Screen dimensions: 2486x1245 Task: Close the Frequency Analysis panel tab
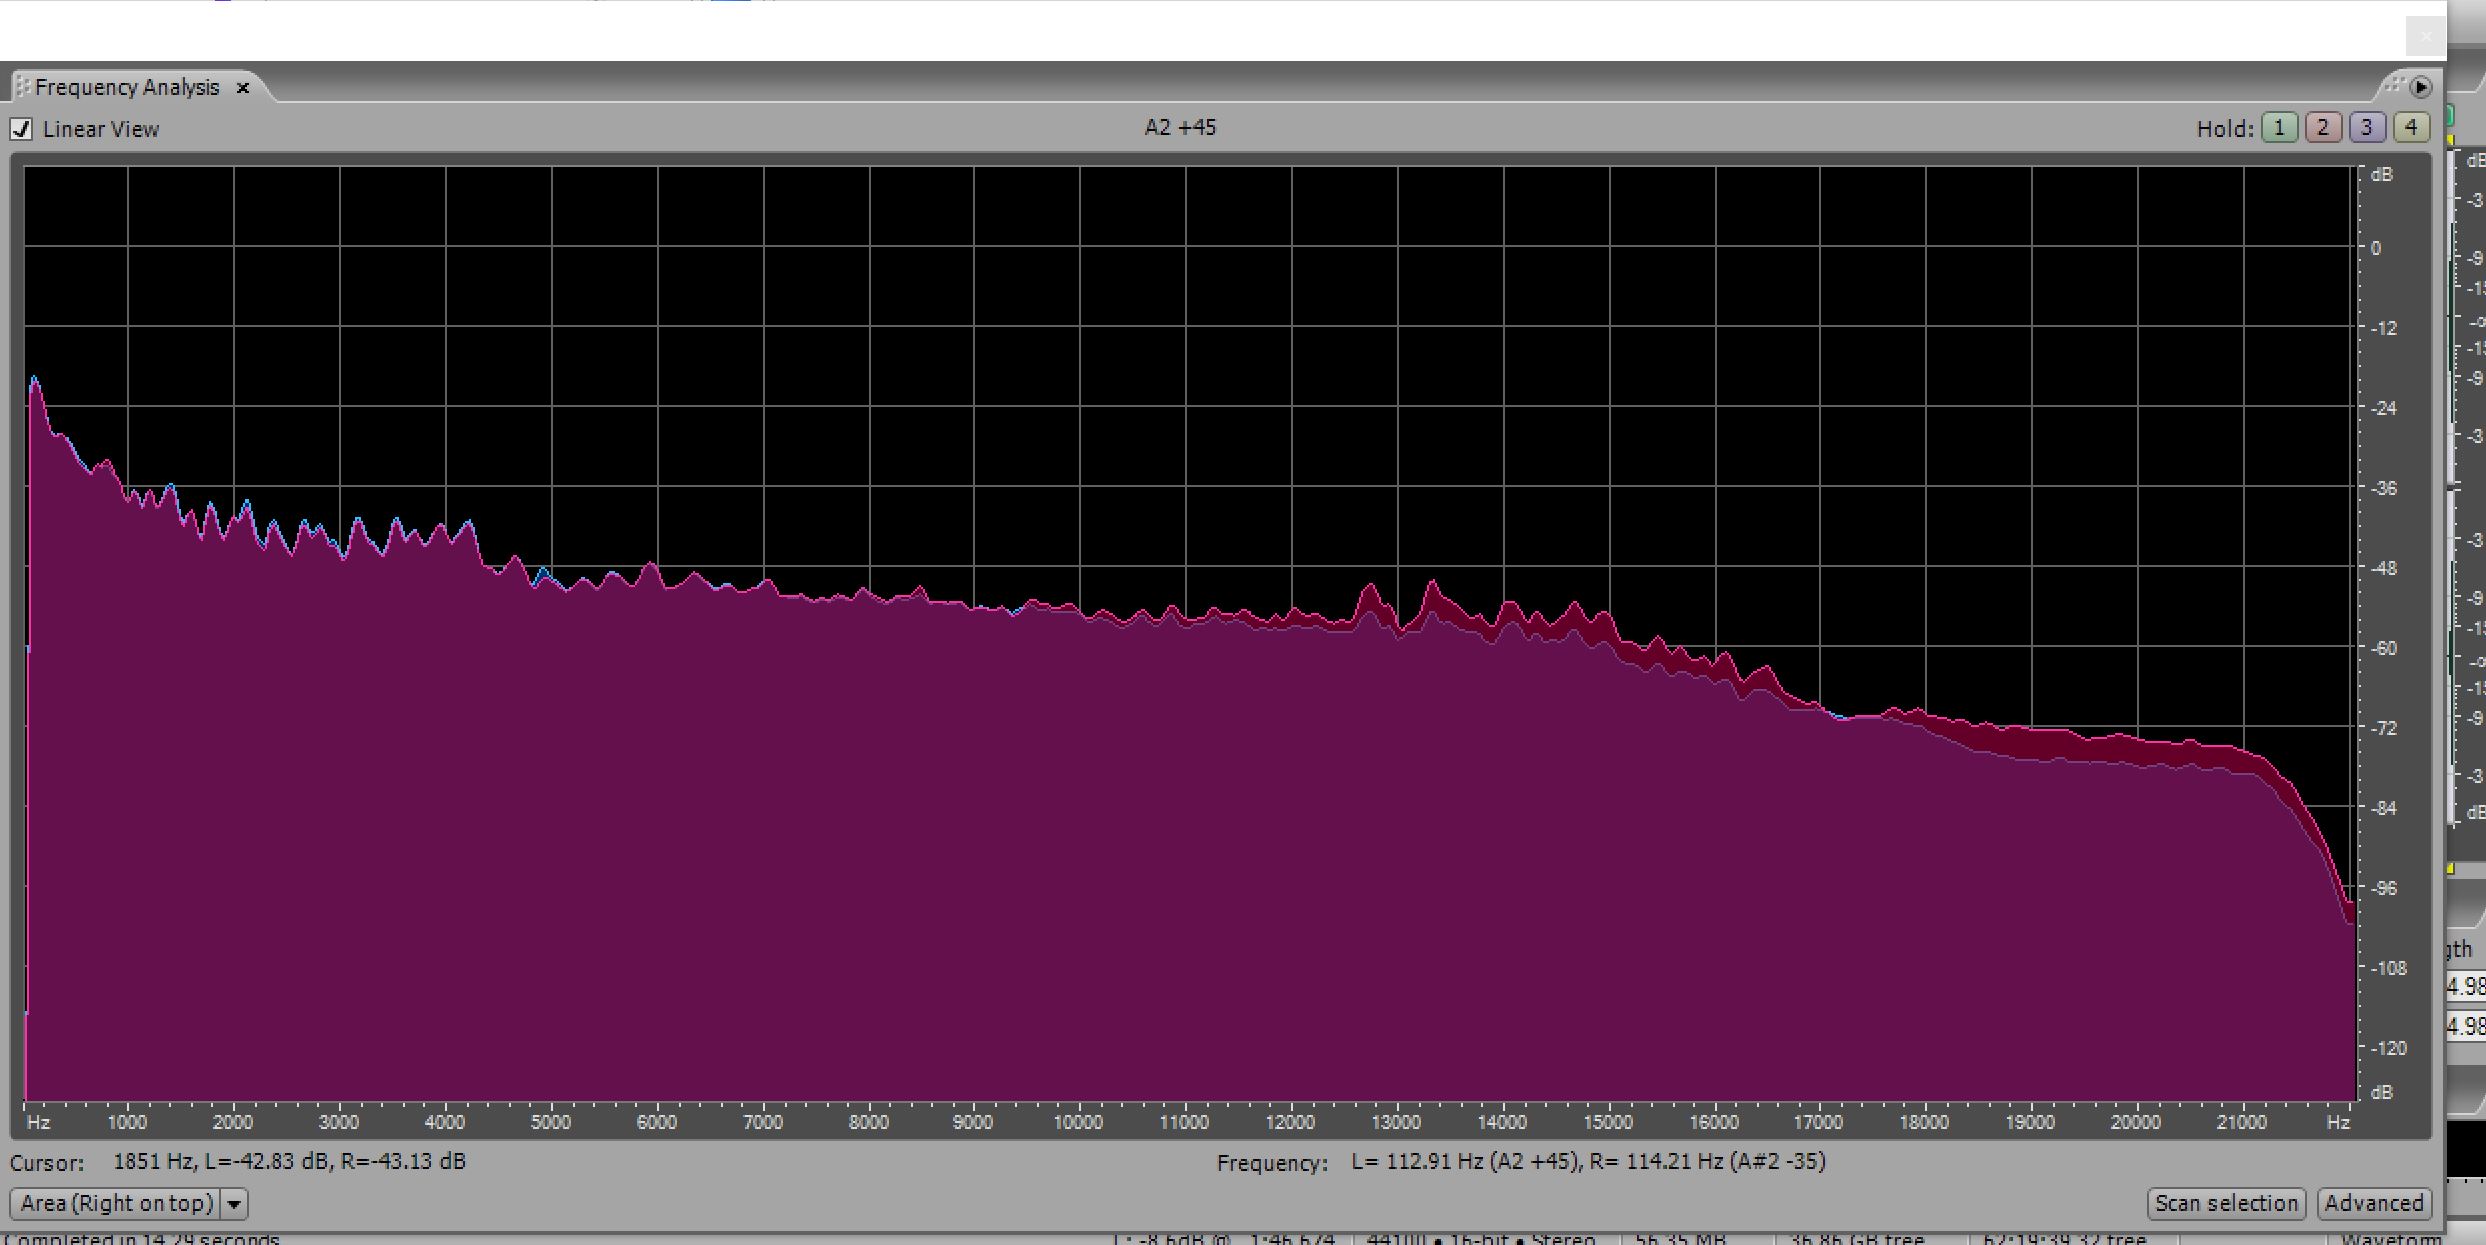pos(242,88)
